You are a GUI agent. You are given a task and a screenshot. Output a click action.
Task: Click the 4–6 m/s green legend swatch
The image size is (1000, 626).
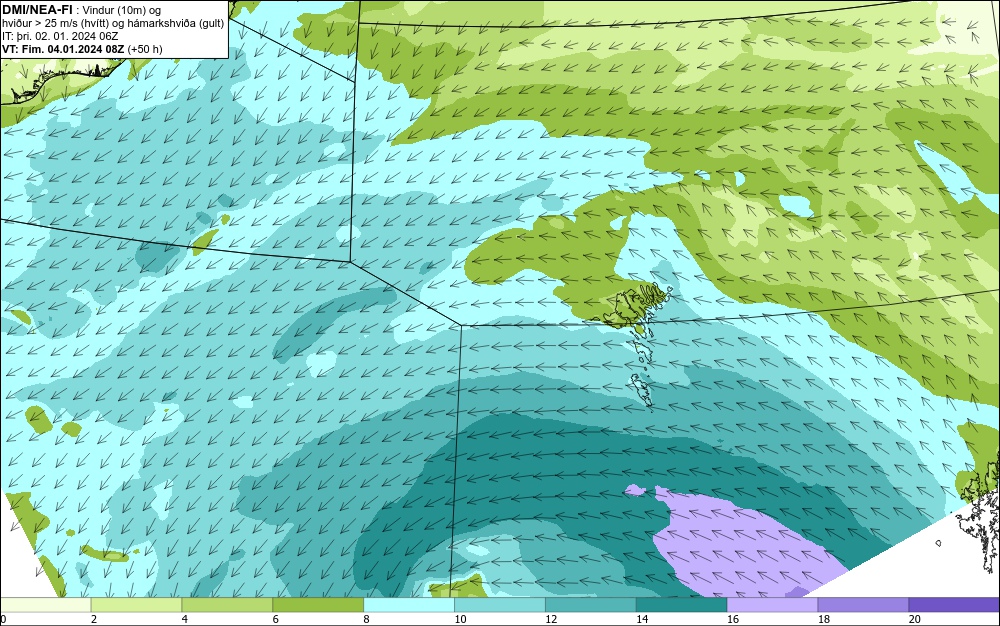tap(227, 604)
